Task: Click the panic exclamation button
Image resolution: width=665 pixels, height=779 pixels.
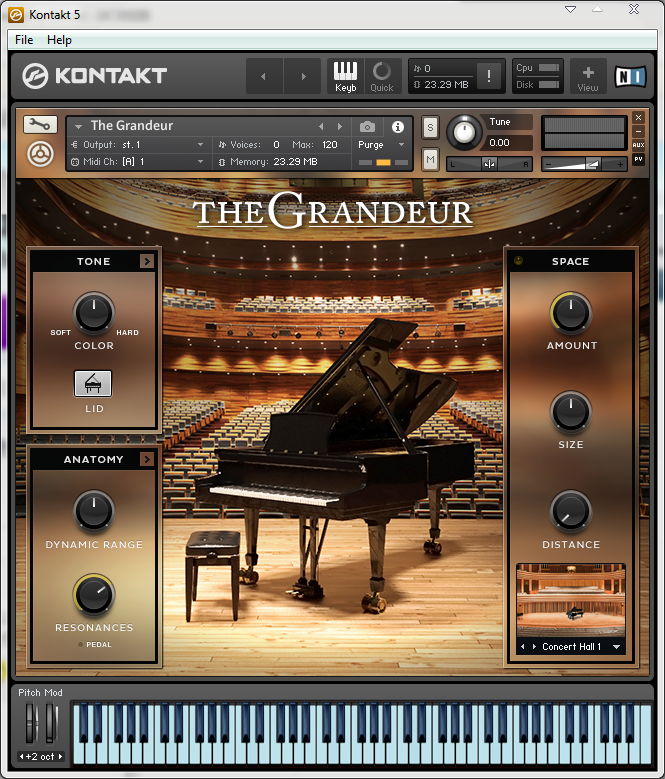Action: click(489, 76)
